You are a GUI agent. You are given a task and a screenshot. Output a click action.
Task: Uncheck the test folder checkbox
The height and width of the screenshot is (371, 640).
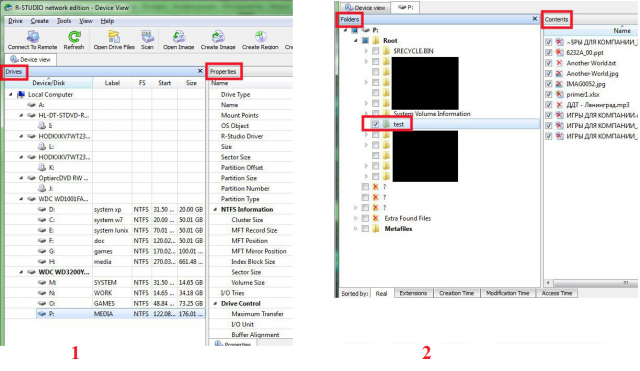point(376,124)
